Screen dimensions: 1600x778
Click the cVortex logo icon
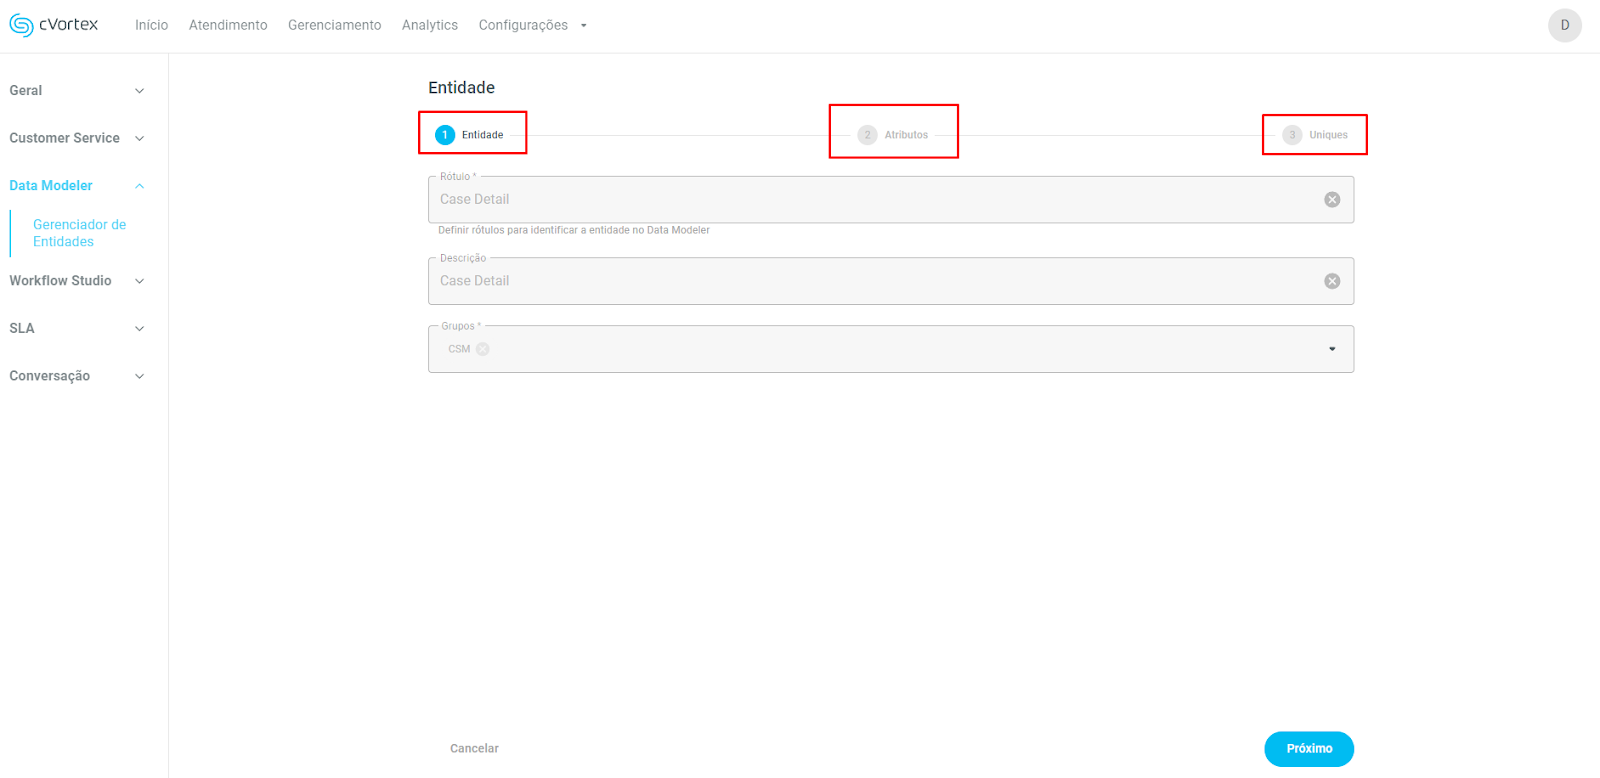tap(21, 25)
